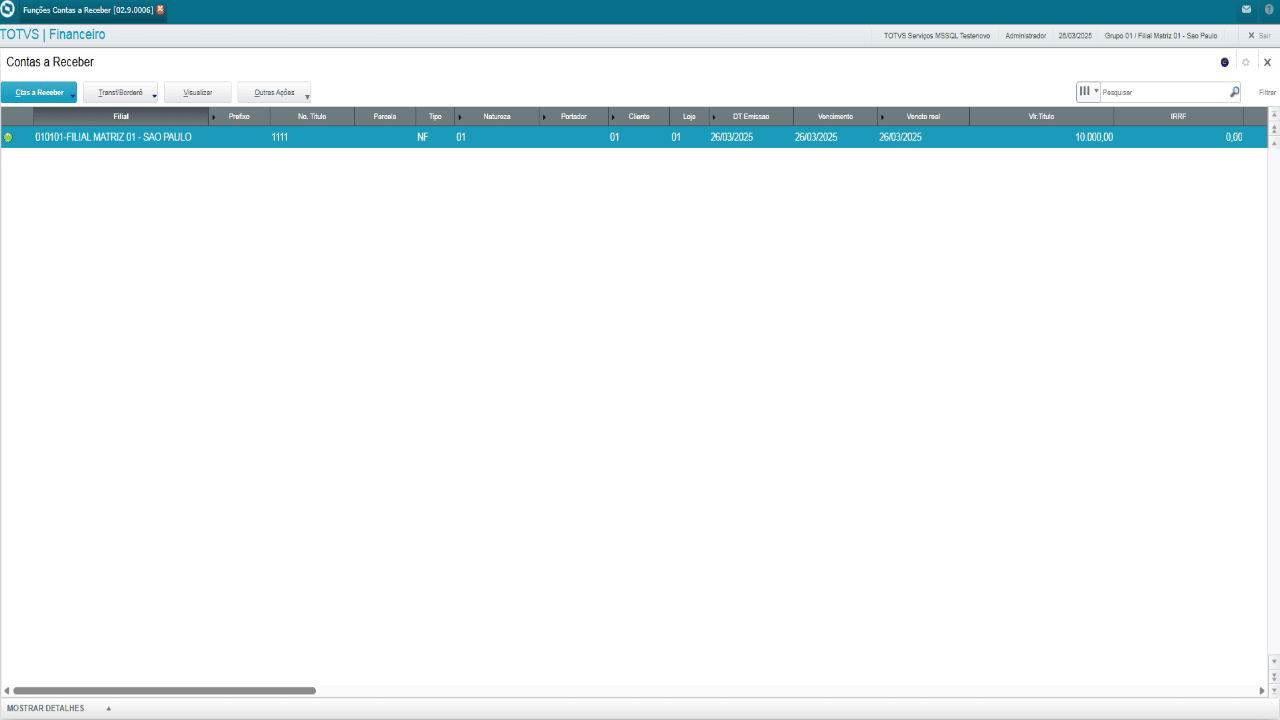
Task: Sort by the Vlr.Titulo column header
Action: (1041, 116)
